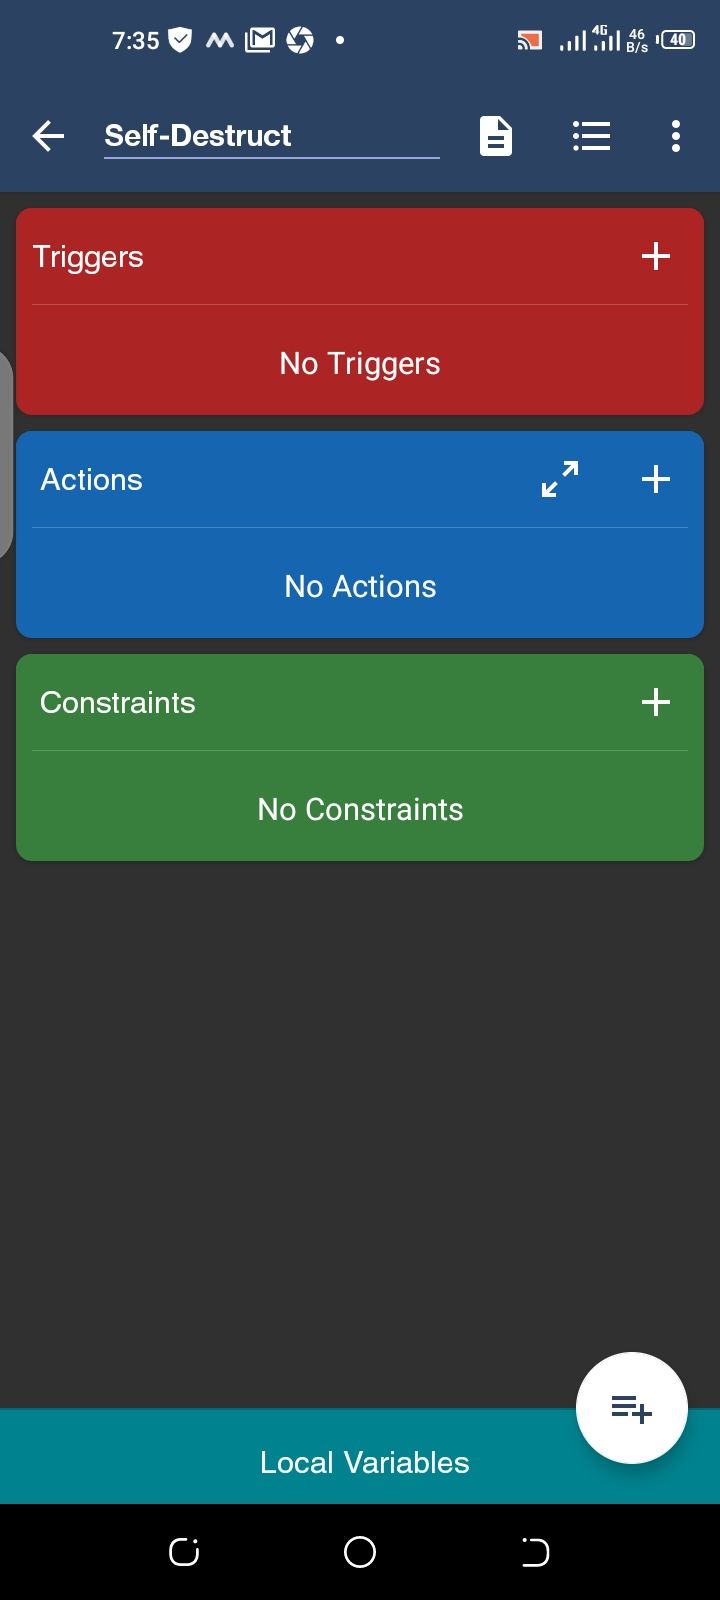The width and height of the screenshot is (720, 1600).
Task: Select the No Actions placeholder
Action: coord(360,587)
